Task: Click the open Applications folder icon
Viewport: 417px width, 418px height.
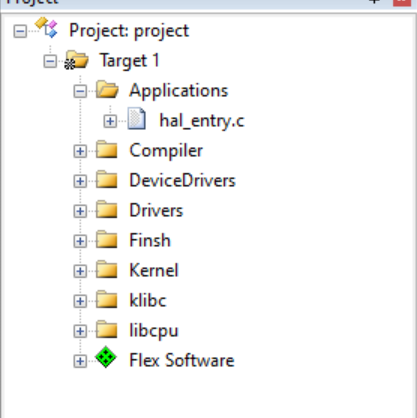Action: point(107,89)
